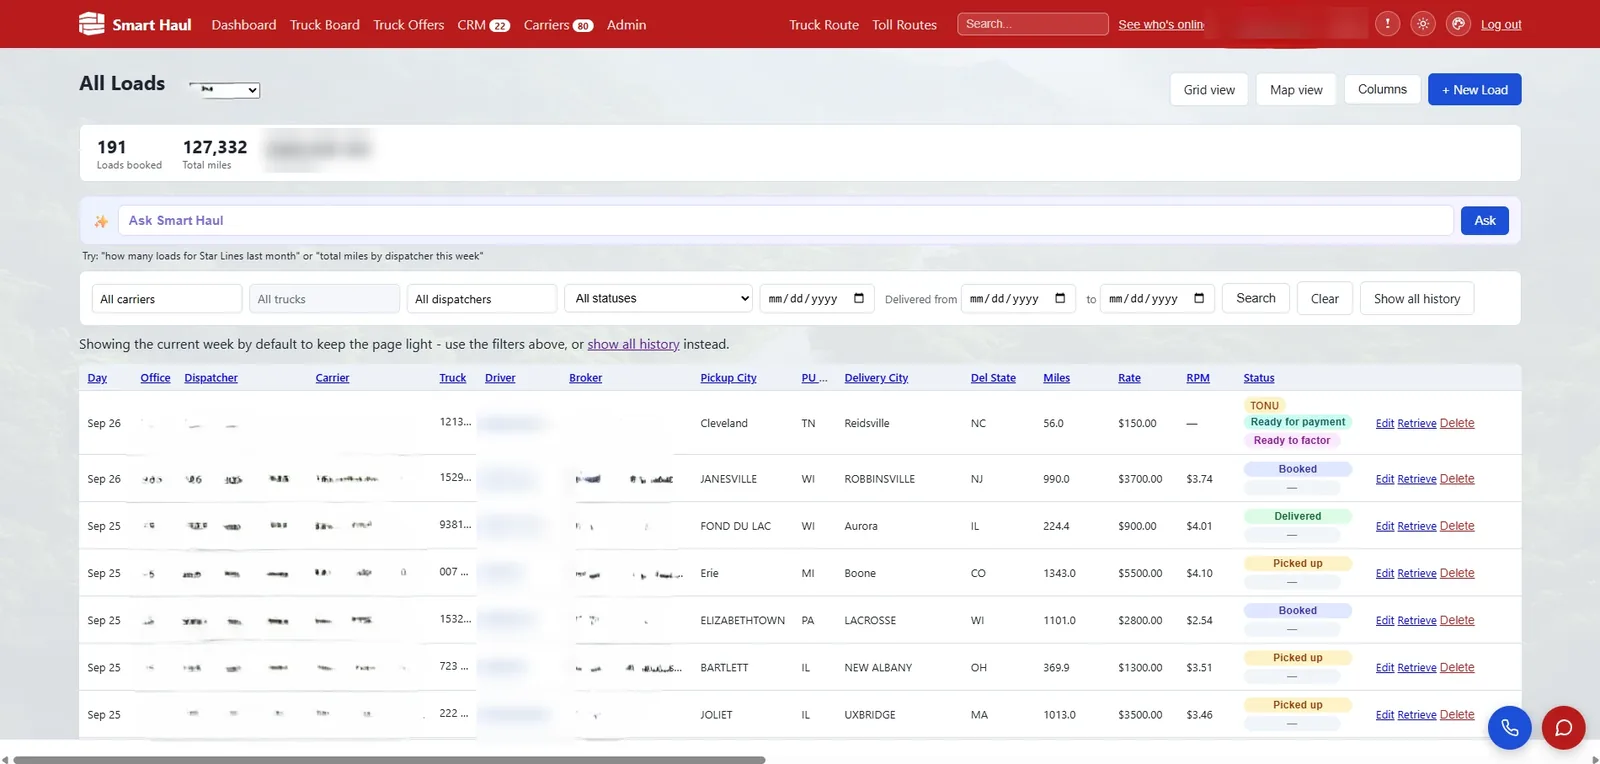
Task: Click the Smart Haul logo icon
Action: coord(91,24)
